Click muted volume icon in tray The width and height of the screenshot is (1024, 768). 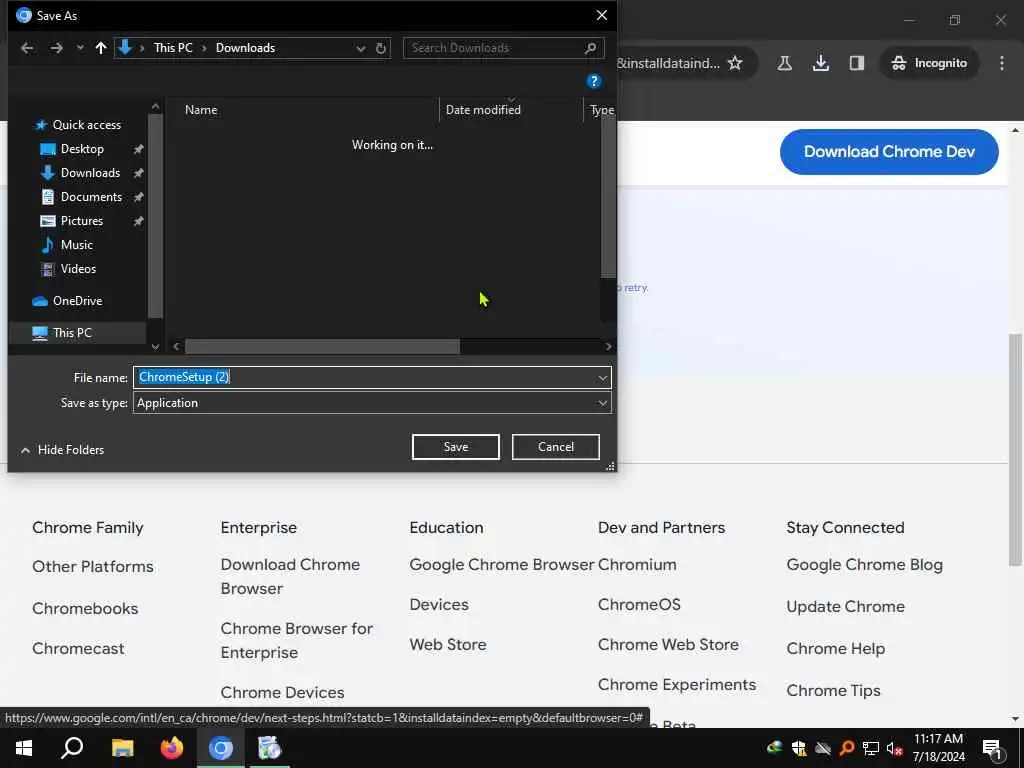click(x=894, y=749)
